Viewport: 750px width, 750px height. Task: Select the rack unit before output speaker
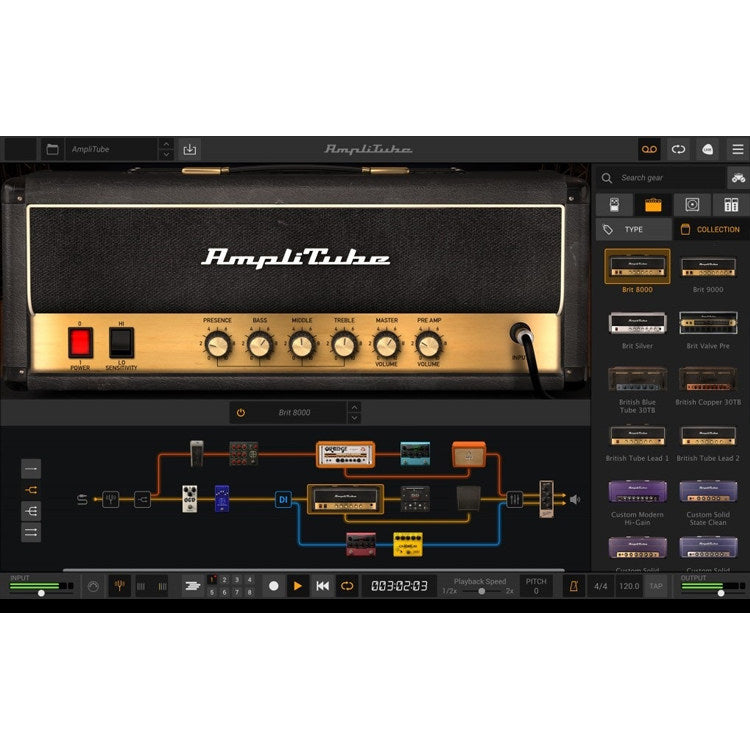[x=546, y=499]
